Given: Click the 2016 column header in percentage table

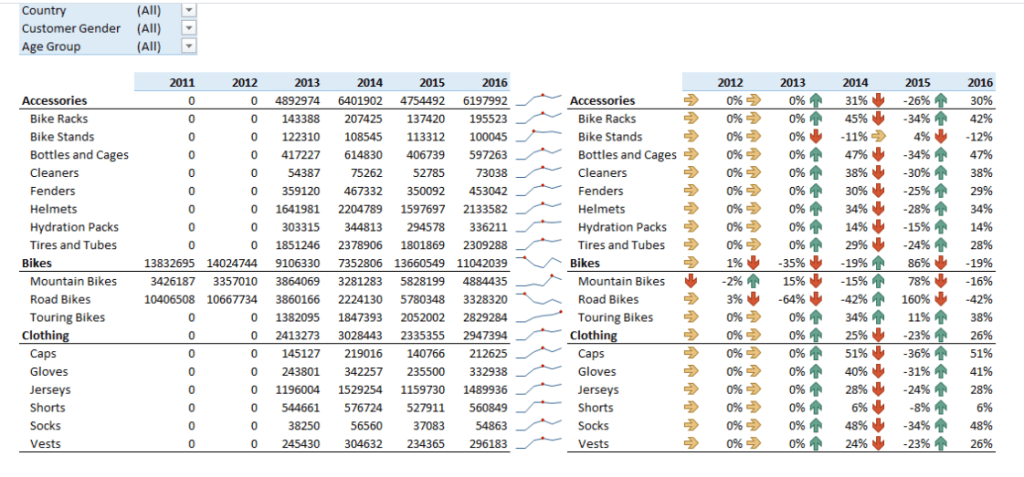Looking at the screenshot, I should [x=980, y=82].
